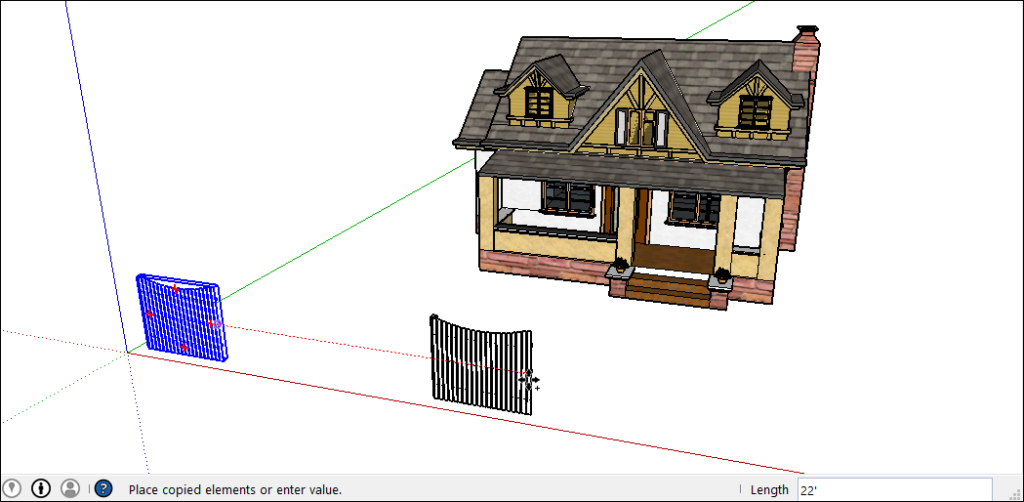Click the copied black fence panel
Viewport: 1024px width, 502px height.
481,364
